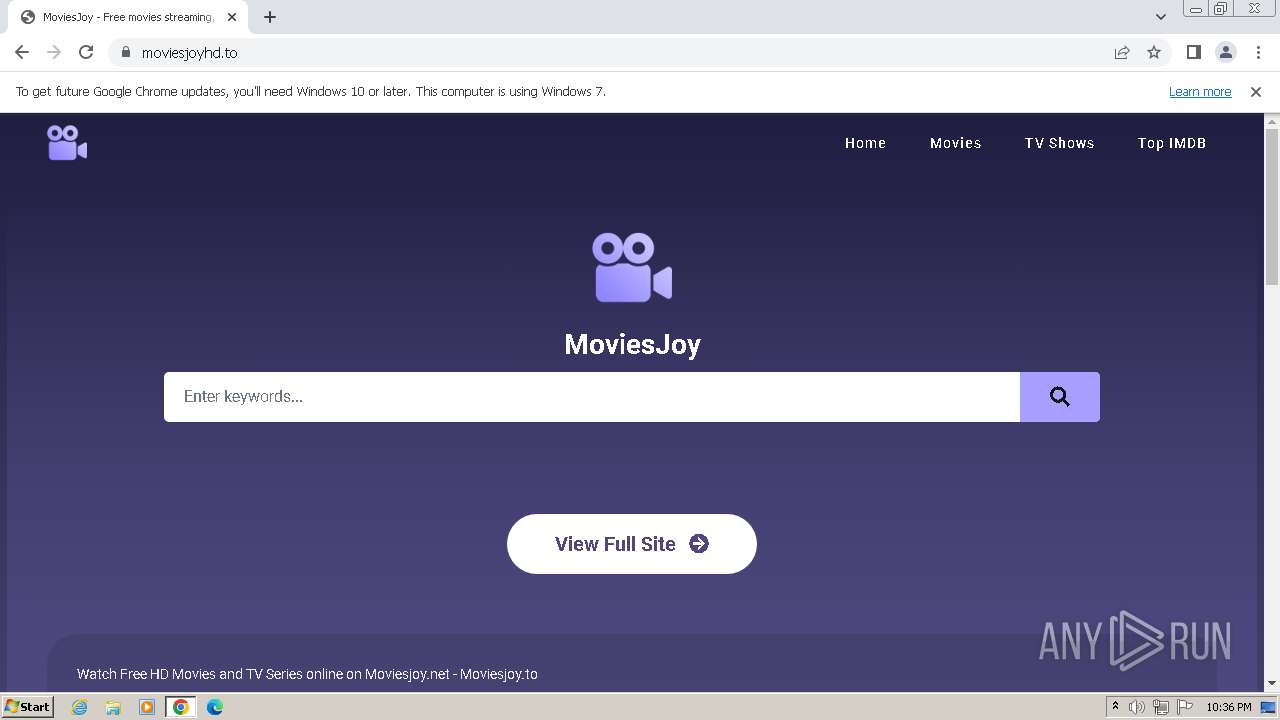Open media player from taskbar
Screen dimensions: 1280x720
pos(147,707)
